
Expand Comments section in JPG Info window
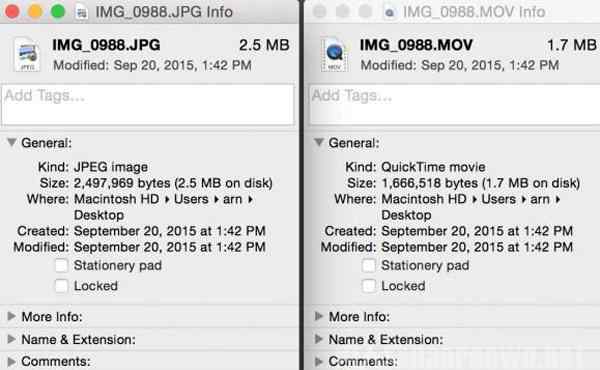pos(11,361)
